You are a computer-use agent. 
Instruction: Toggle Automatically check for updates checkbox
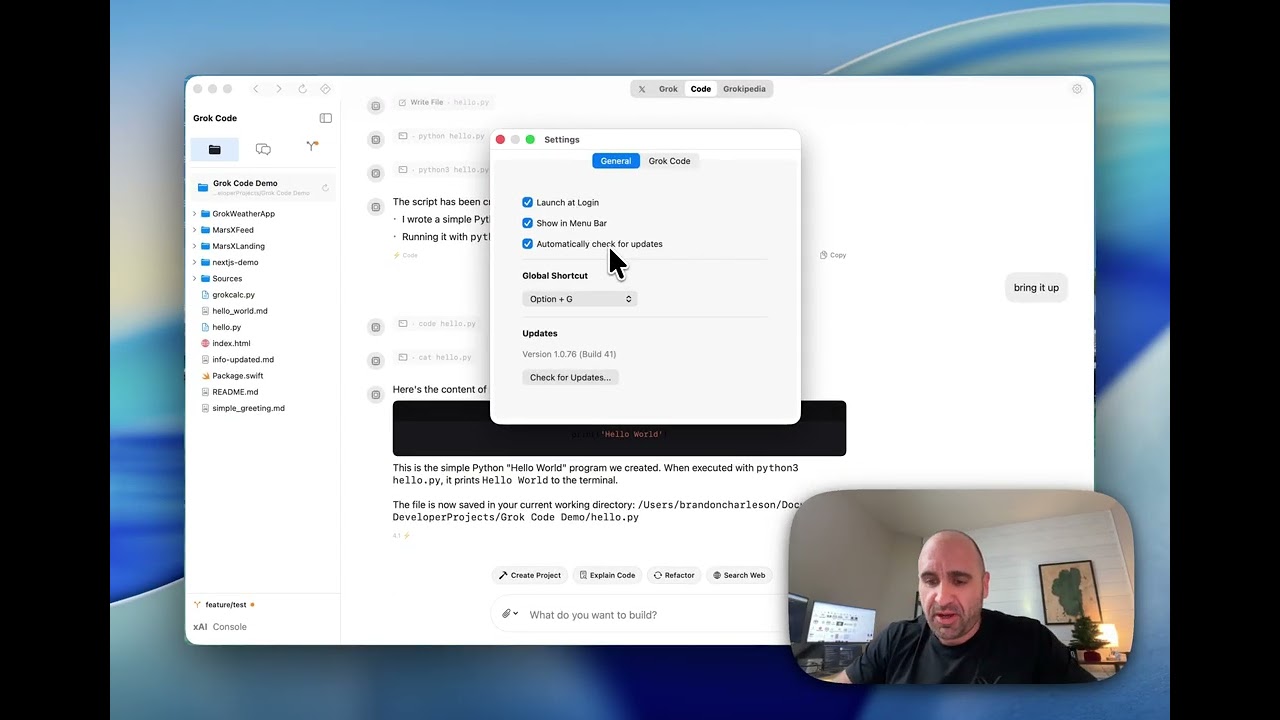coord(527,244)
